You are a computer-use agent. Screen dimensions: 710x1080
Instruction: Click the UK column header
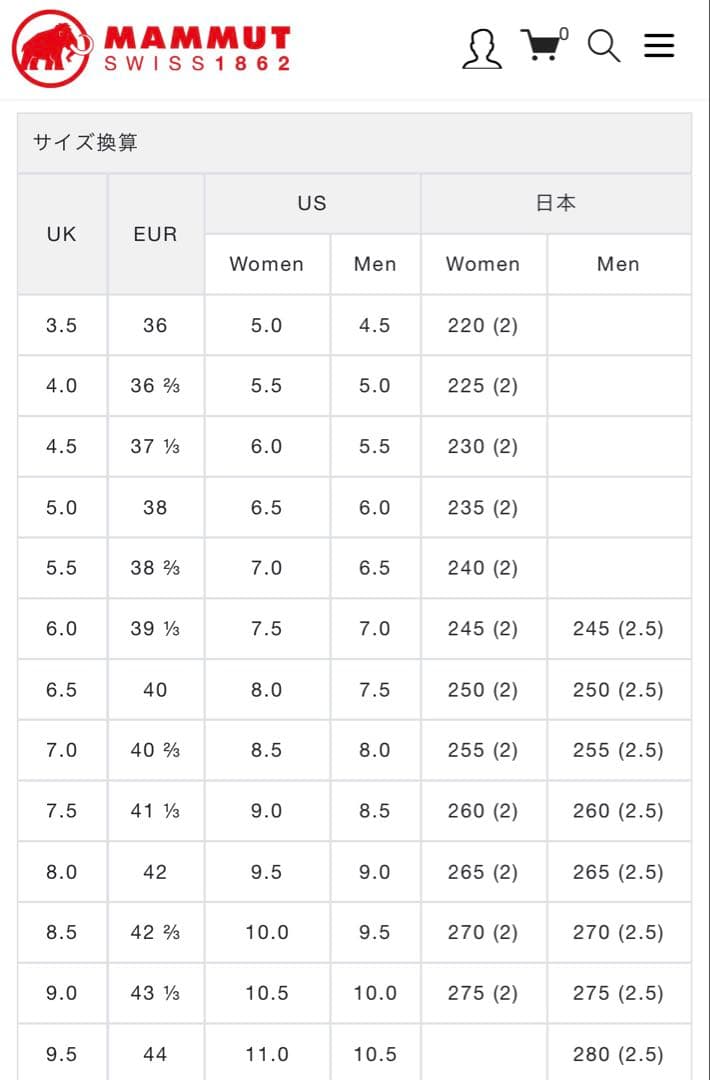click(x=62, y=234)
